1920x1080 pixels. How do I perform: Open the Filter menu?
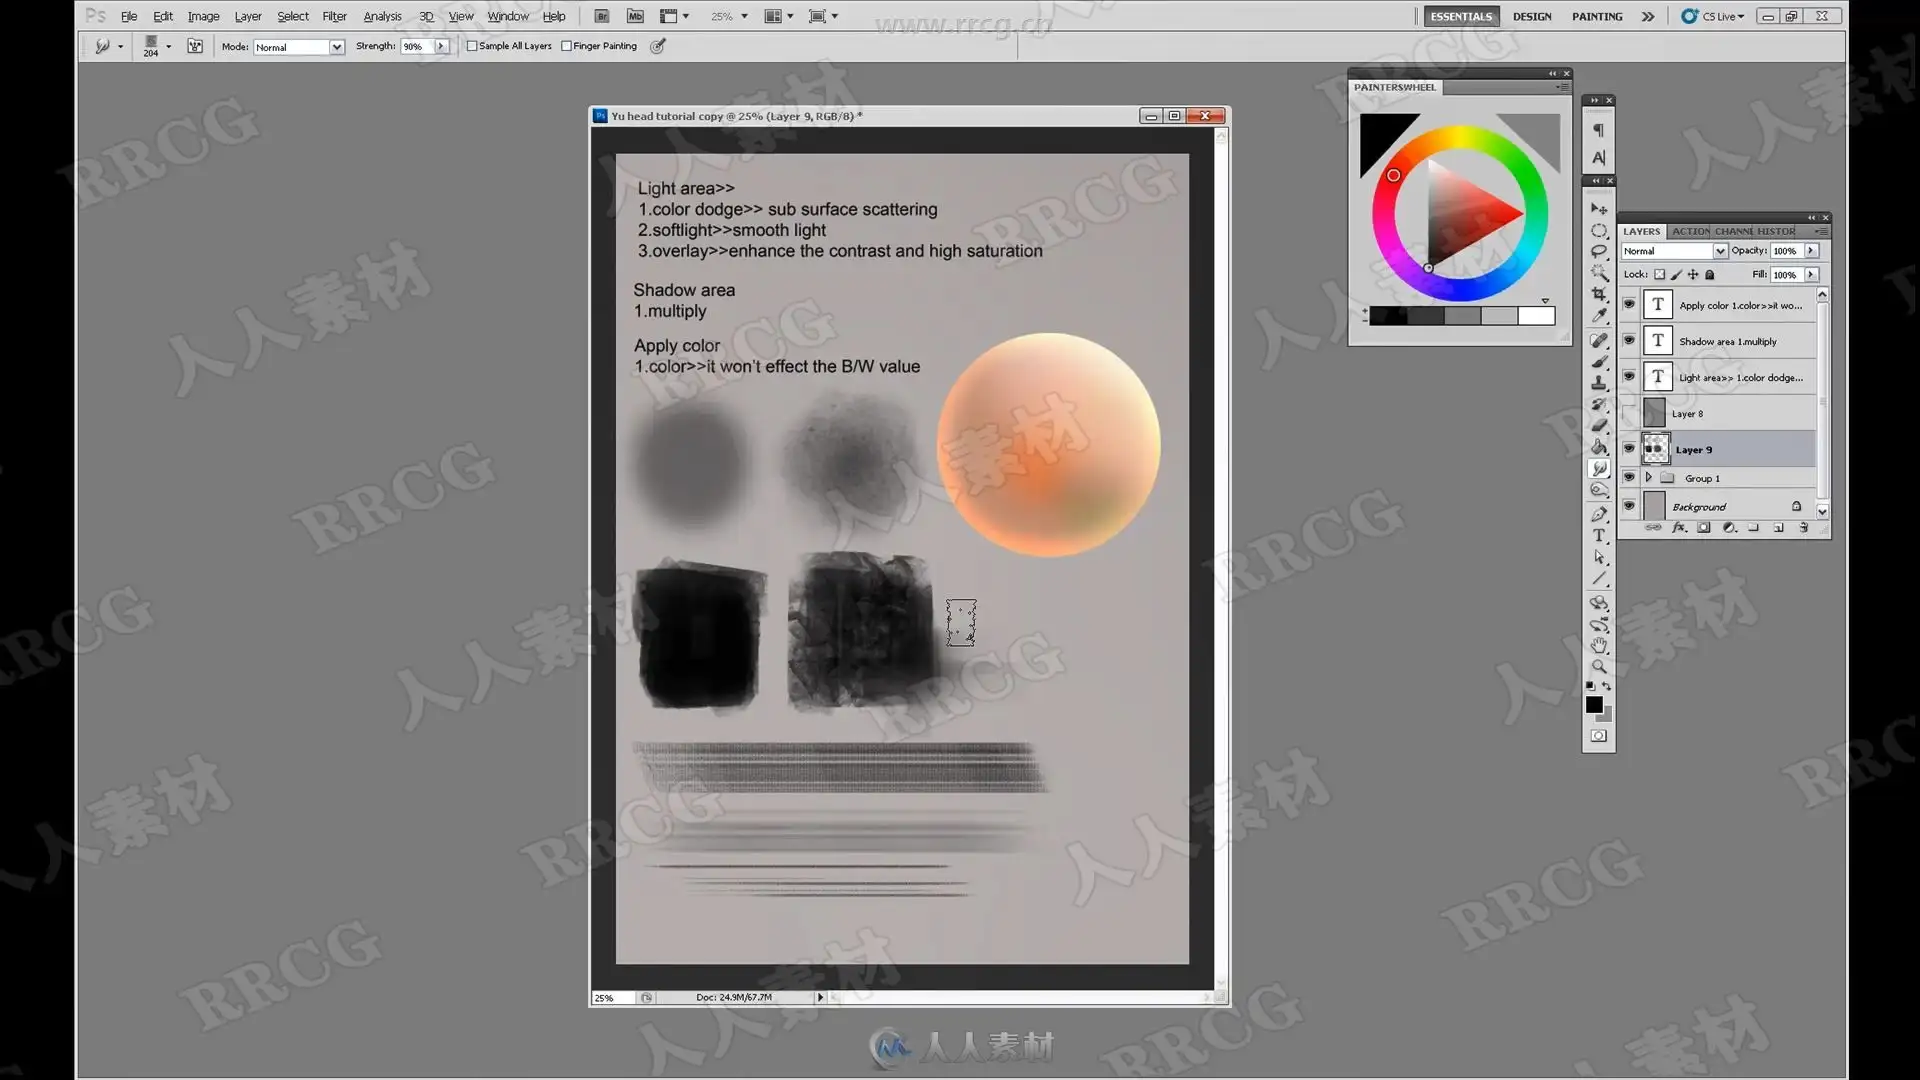pyautogui.click(x=334, y=16)
